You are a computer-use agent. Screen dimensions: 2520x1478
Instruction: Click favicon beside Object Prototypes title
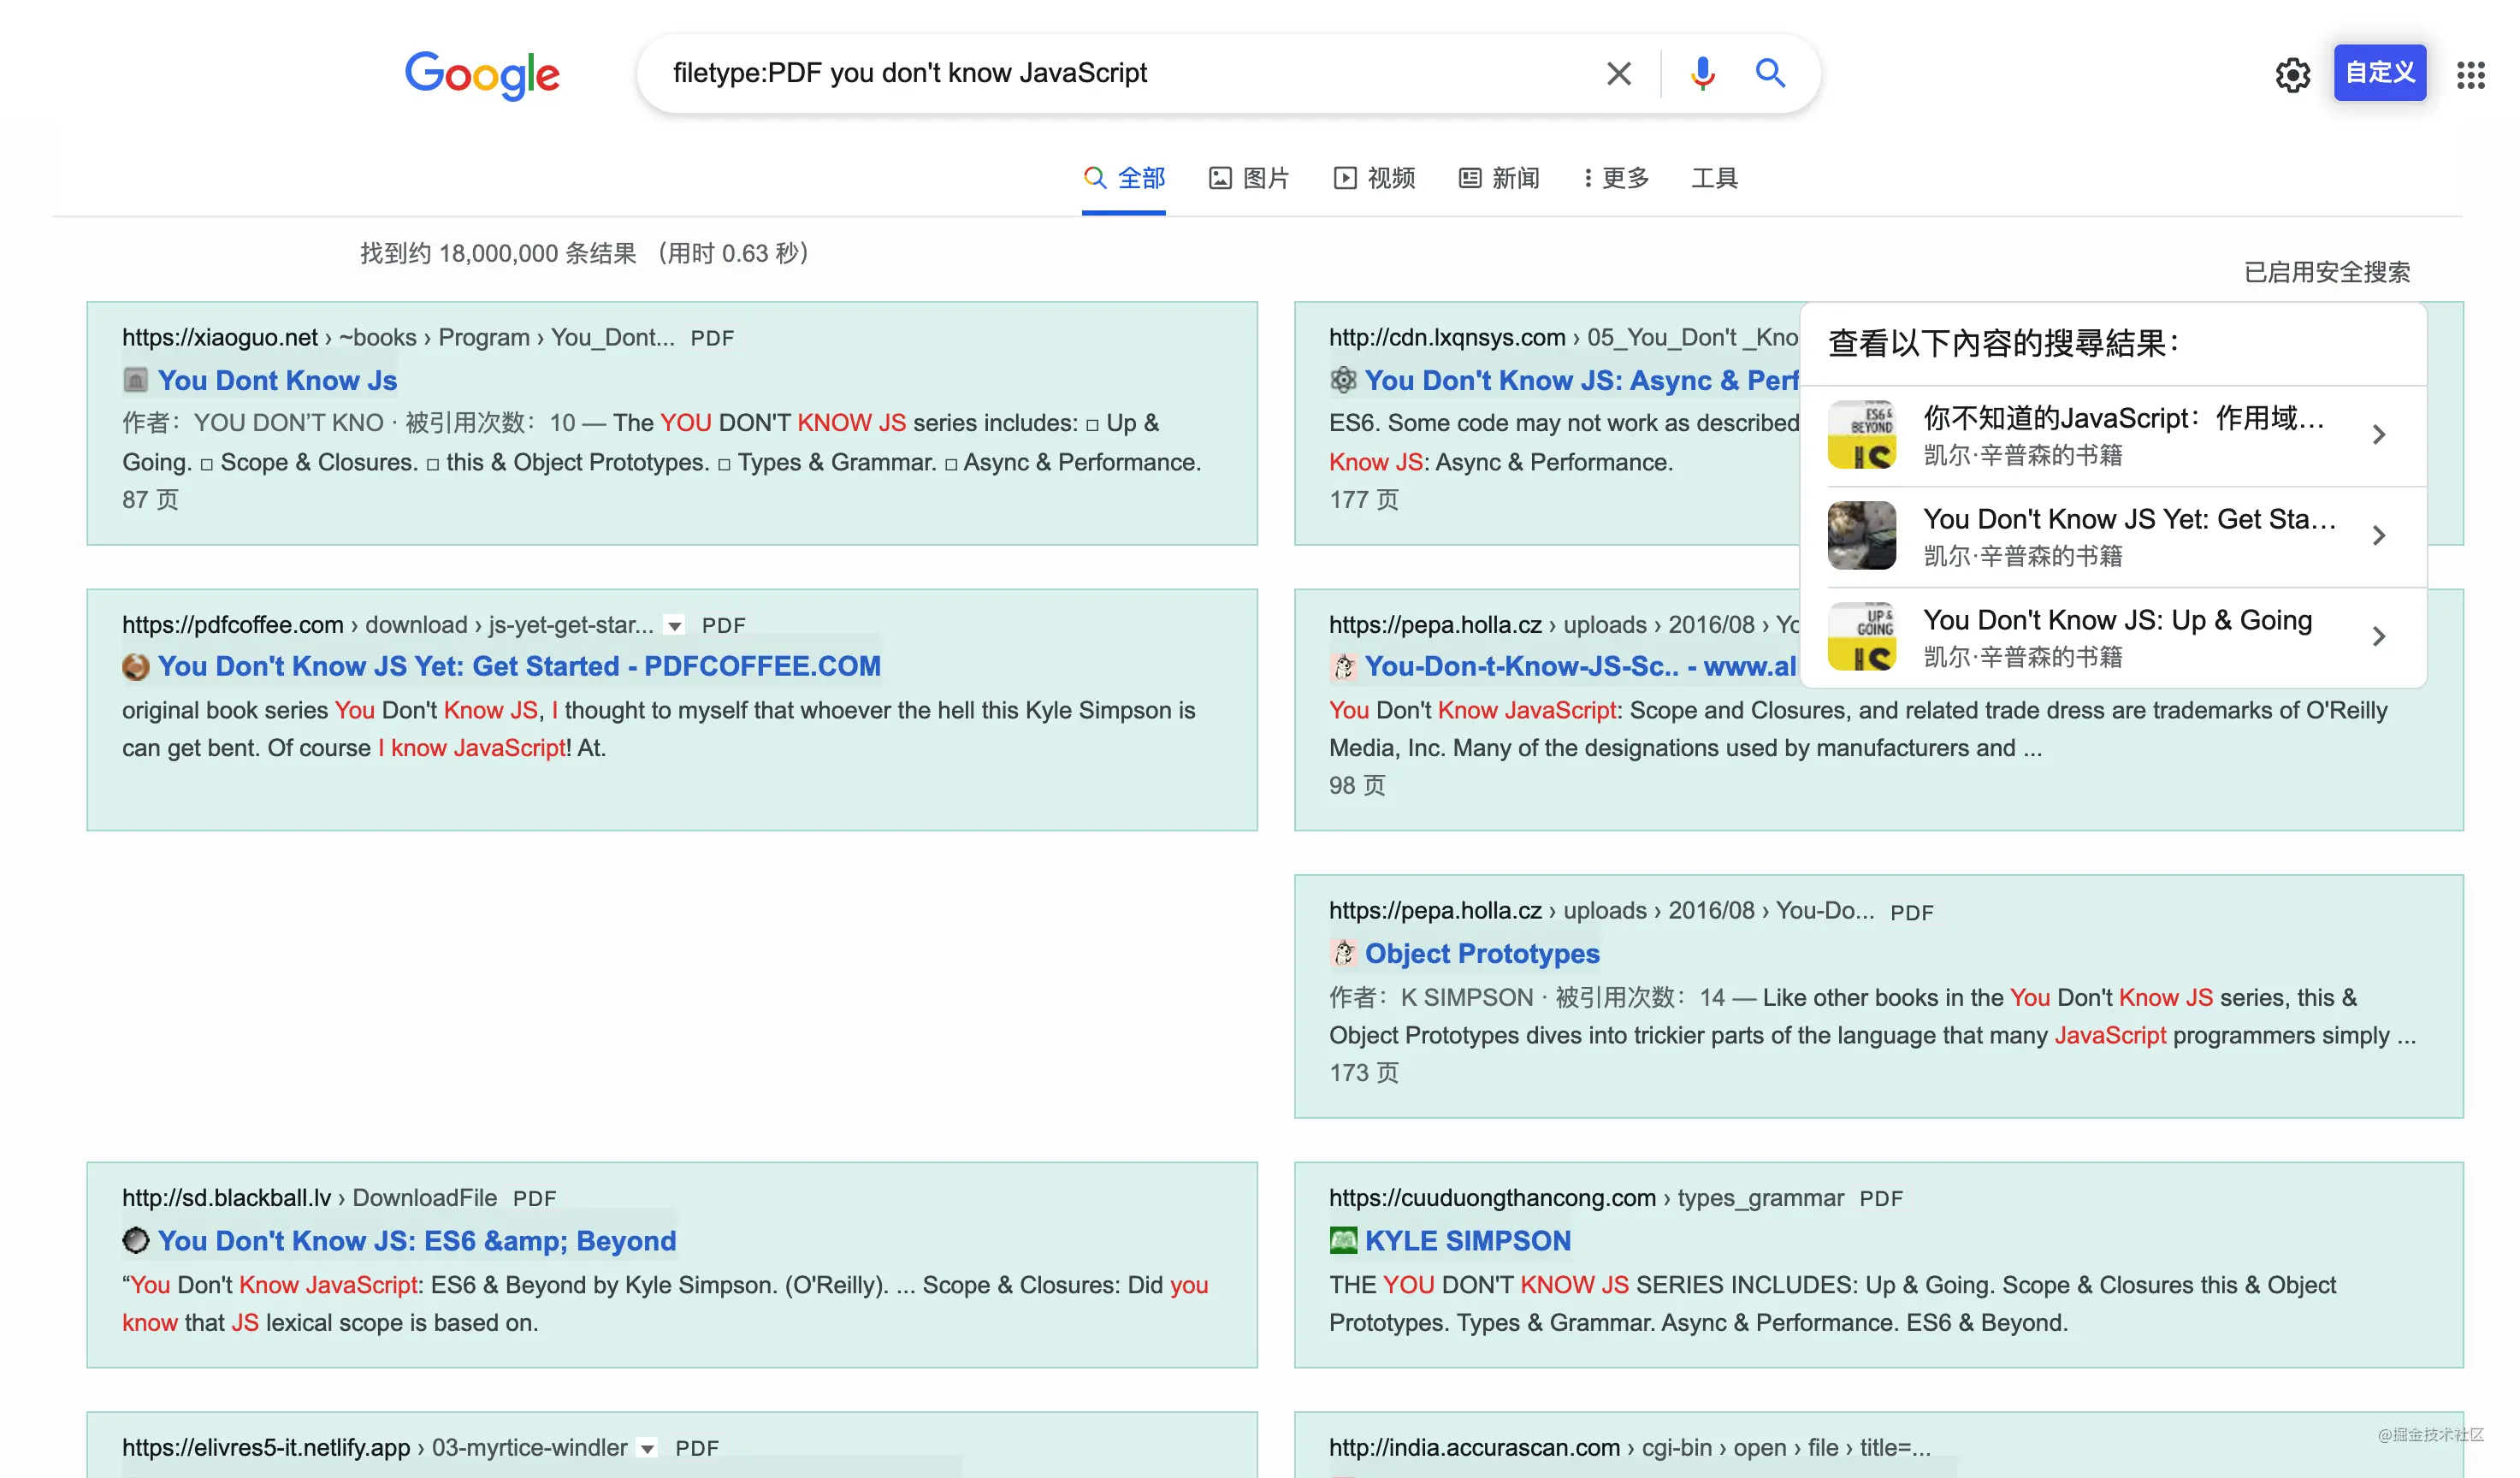(x=1343, y=953)
